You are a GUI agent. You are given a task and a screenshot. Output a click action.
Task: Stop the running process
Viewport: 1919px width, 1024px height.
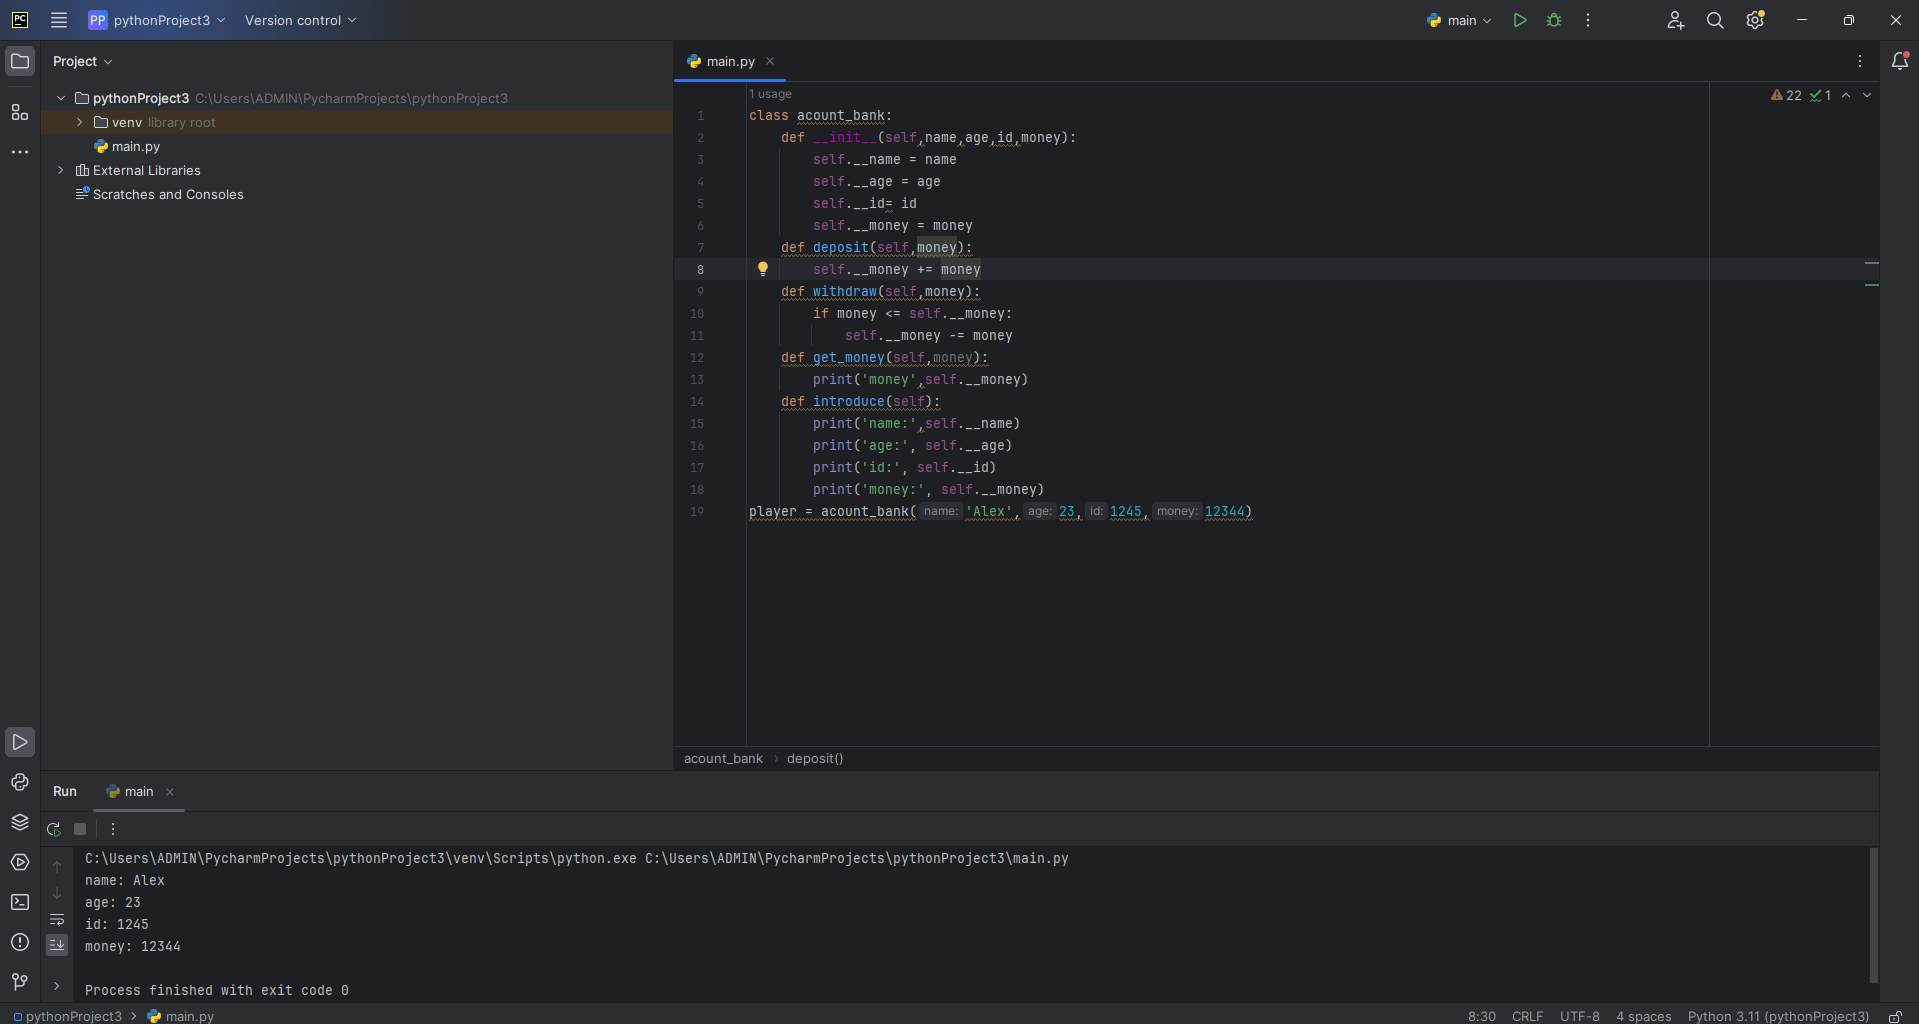pos(80,829)
